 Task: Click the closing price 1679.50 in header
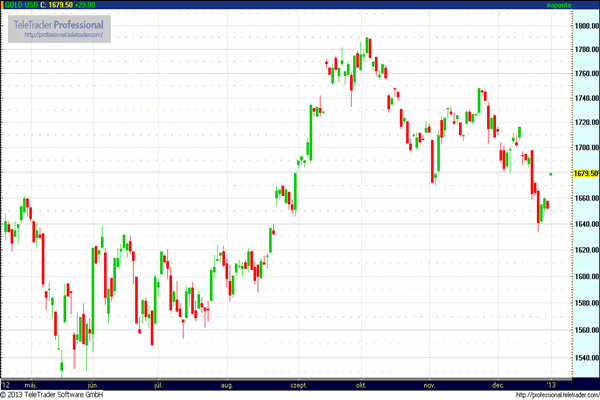point(63,5)
